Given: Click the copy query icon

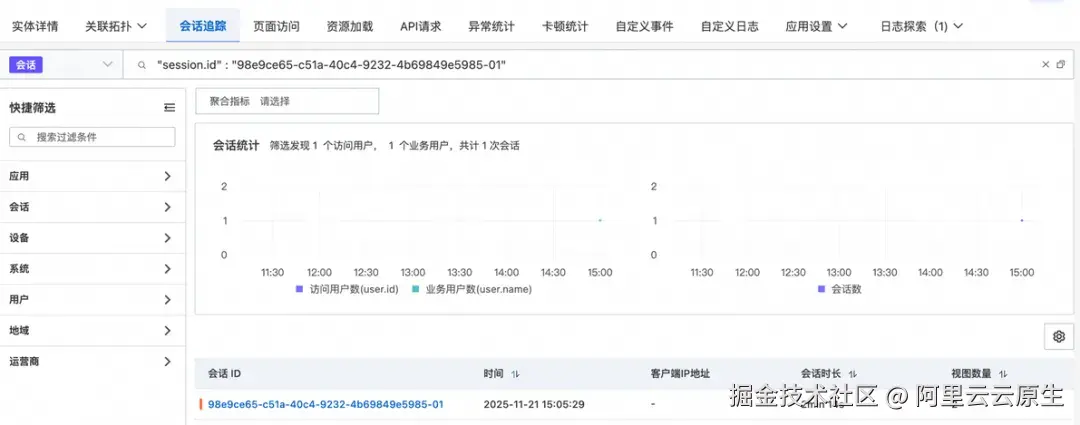Looking at the screenshot, I should [x=1061, y=65].
